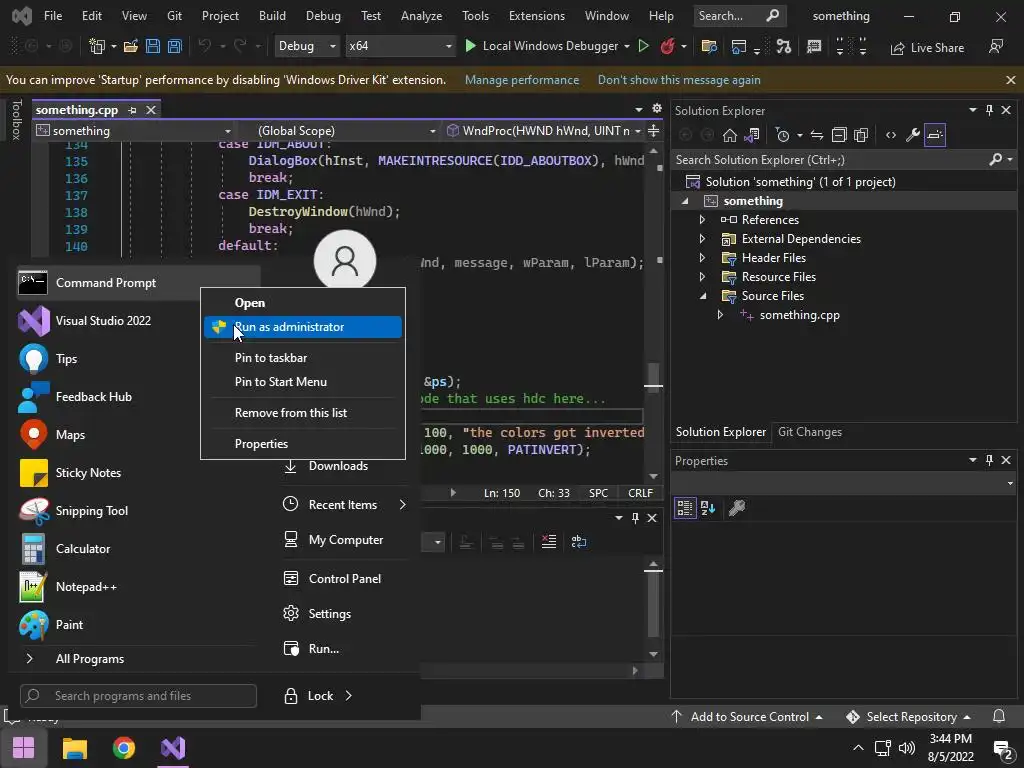Viewport: 1024px width, 768px height.
Task: Open the Debug configuration dropdown
Action: tap(306, 46)
